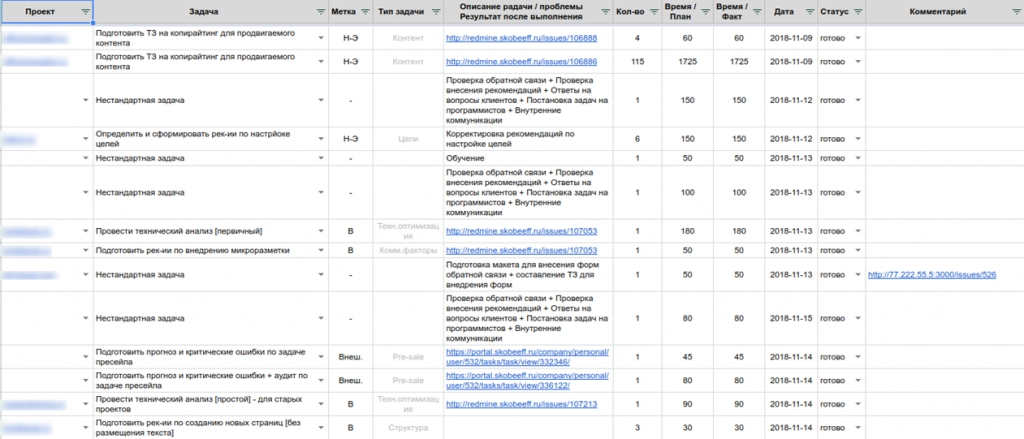The width and height of the screenshot is (1024, 439).
Task: Expand task dropdown for 'Провести технический анализ [первичный]'
Action: click(x=321, y=231)
